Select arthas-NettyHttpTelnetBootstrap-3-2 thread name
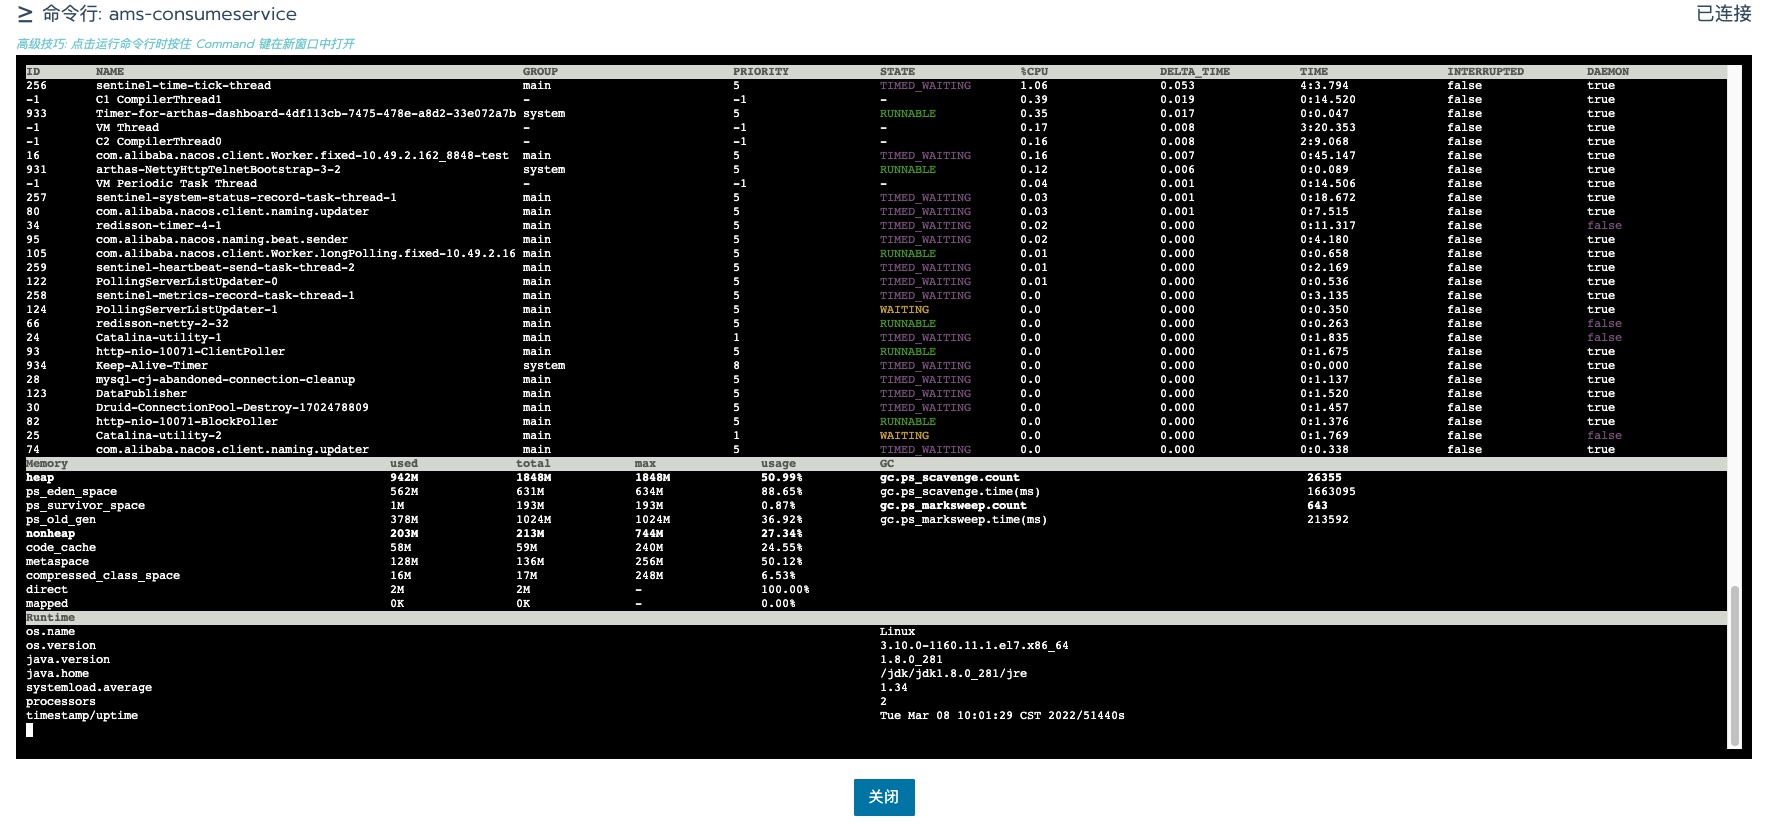This screenshot has width=1787, height=827. [218, 170]
